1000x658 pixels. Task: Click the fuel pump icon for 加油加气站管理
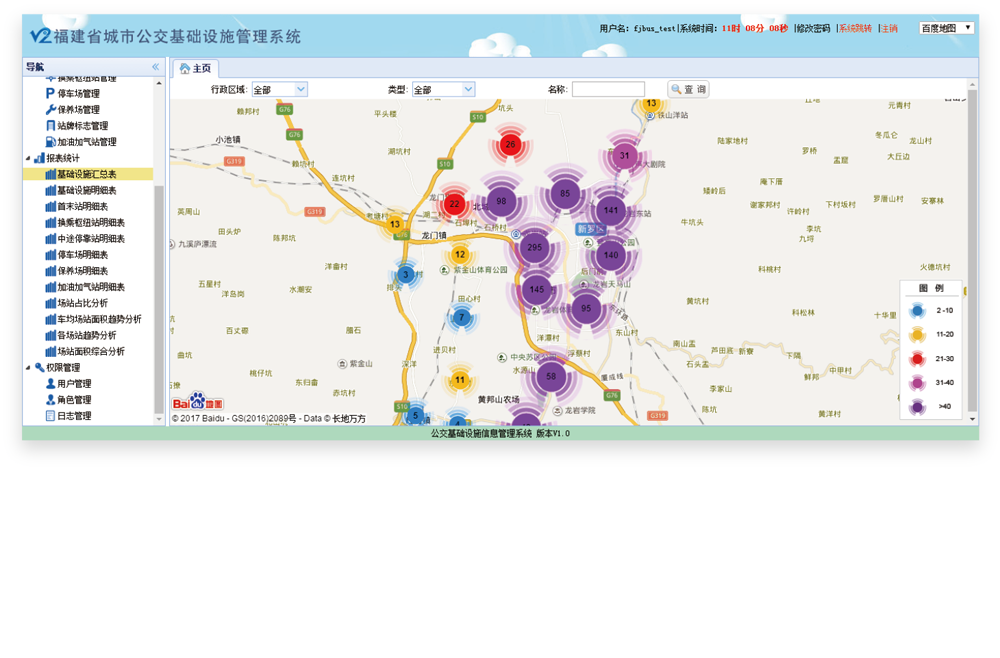click(x=50, y=142)
